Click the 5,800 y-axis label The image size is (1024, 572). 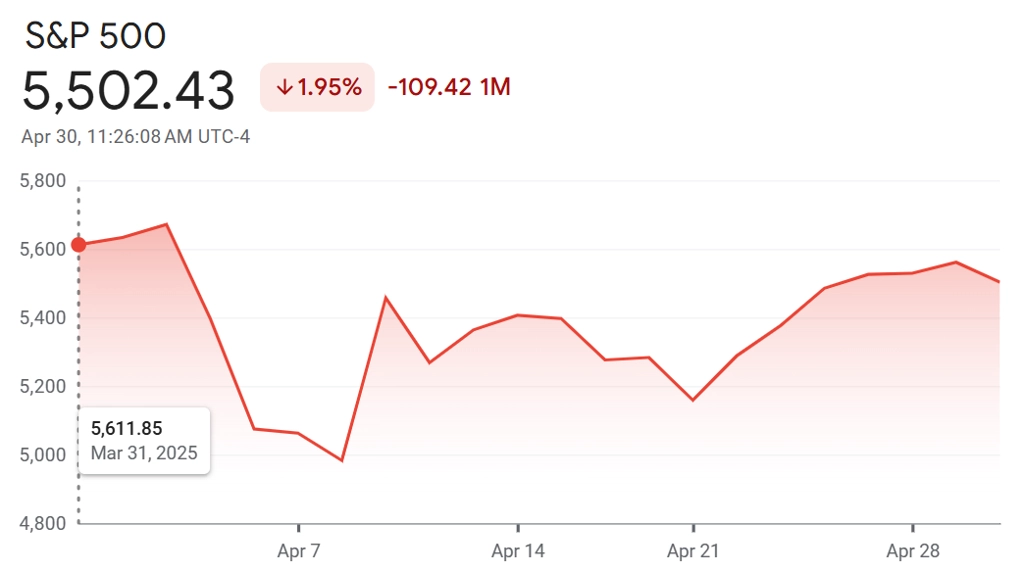[43, 181]
